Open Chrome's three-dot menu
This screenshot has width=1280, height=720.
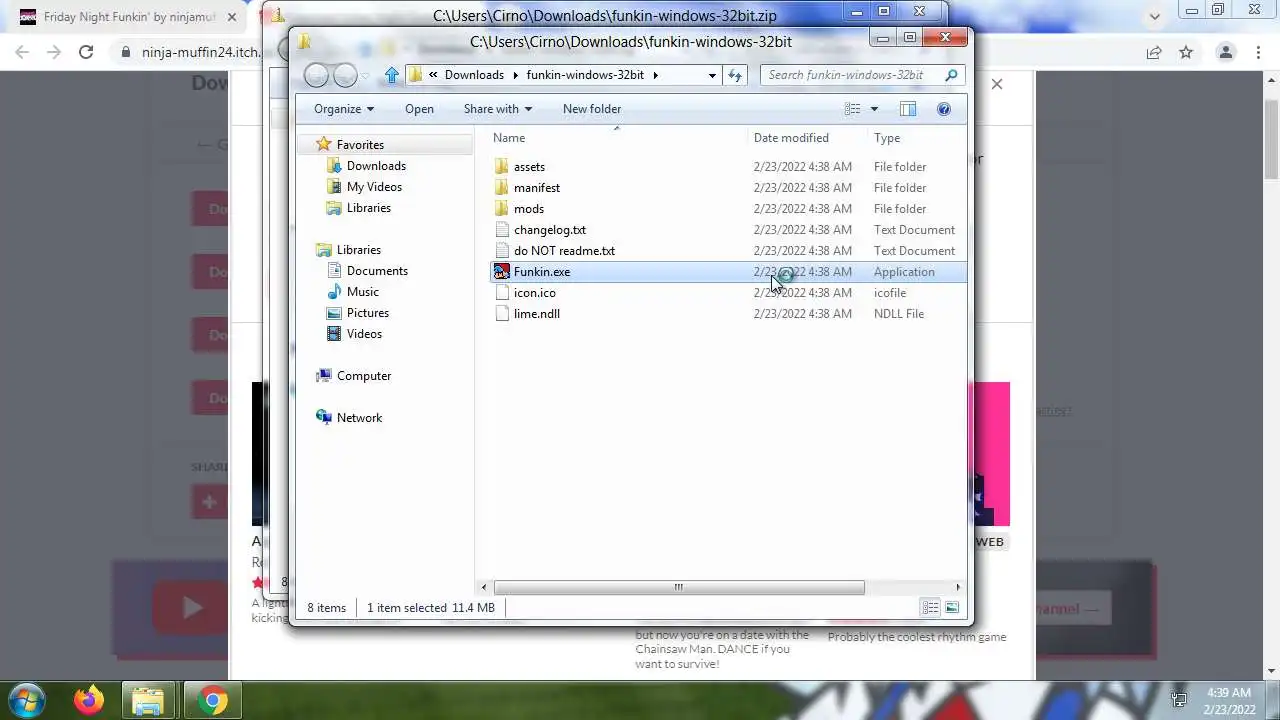pos(1259,52)
